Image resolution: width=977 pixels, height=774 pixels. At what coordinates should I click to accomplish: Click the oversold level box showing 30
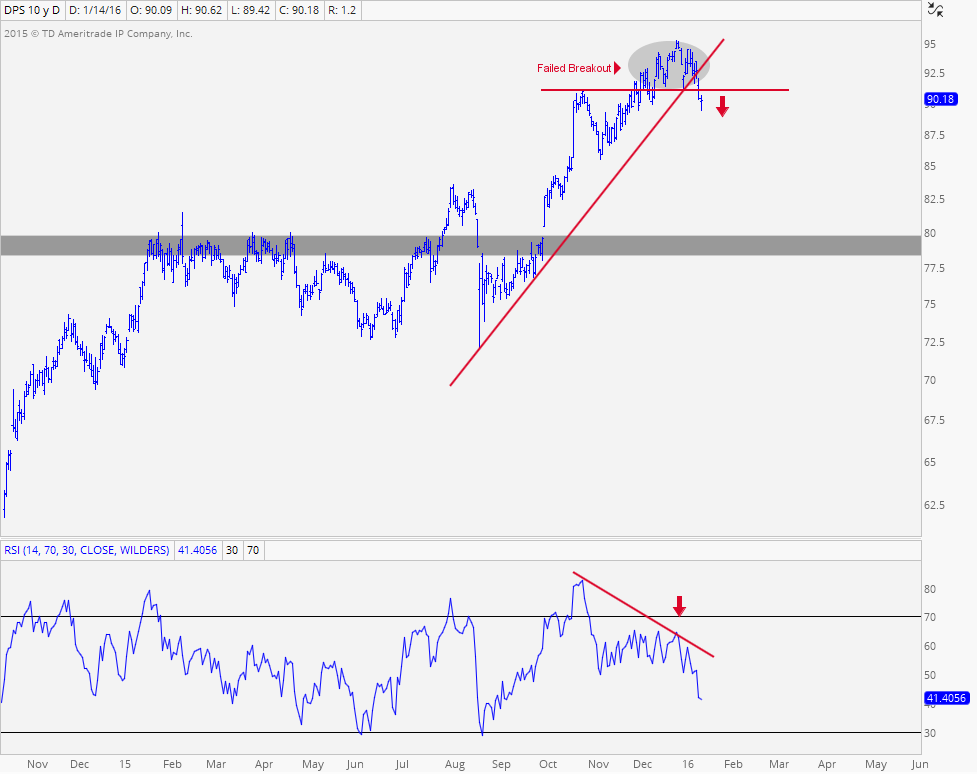232,550
